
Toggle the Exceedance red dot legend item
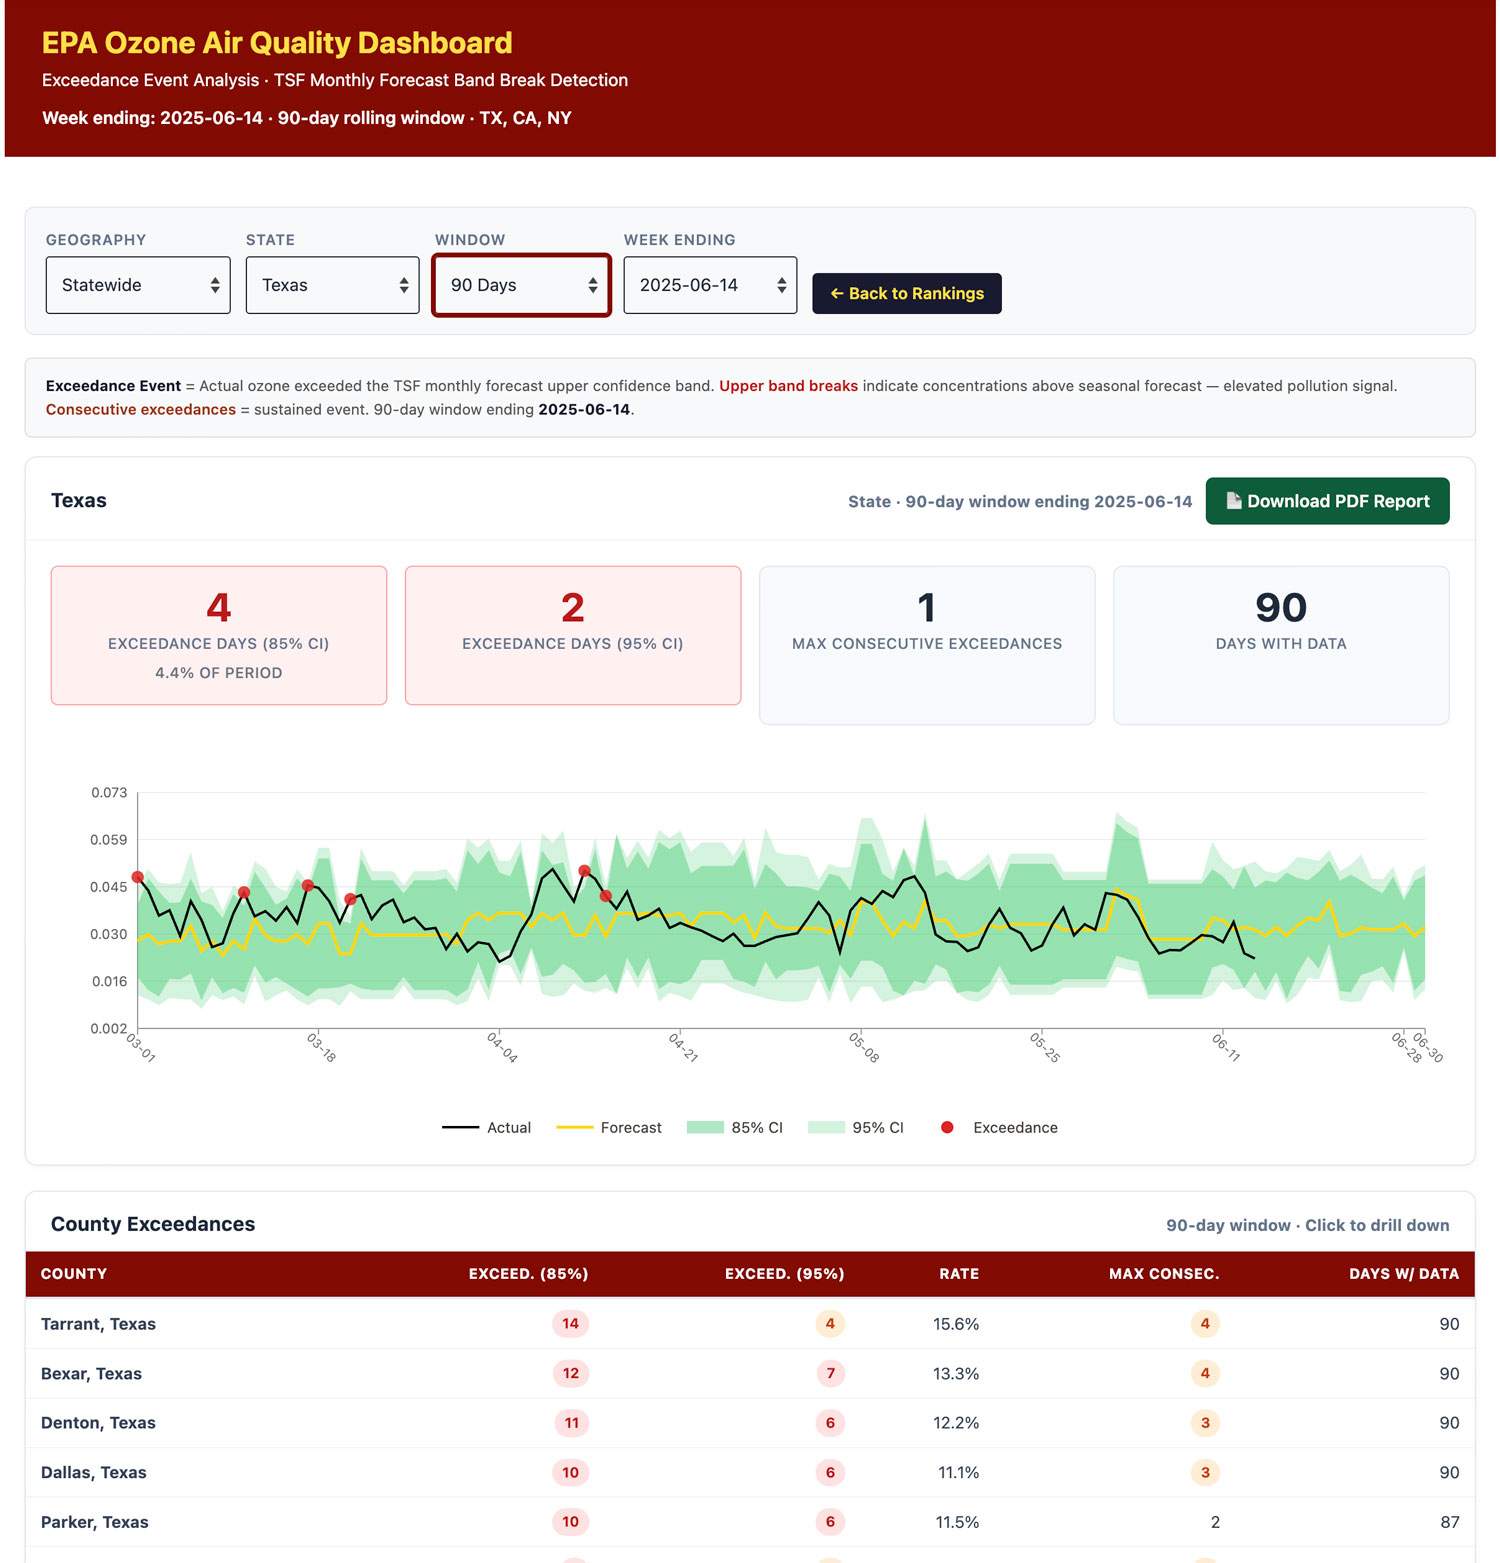click(x=999, y=1127)
